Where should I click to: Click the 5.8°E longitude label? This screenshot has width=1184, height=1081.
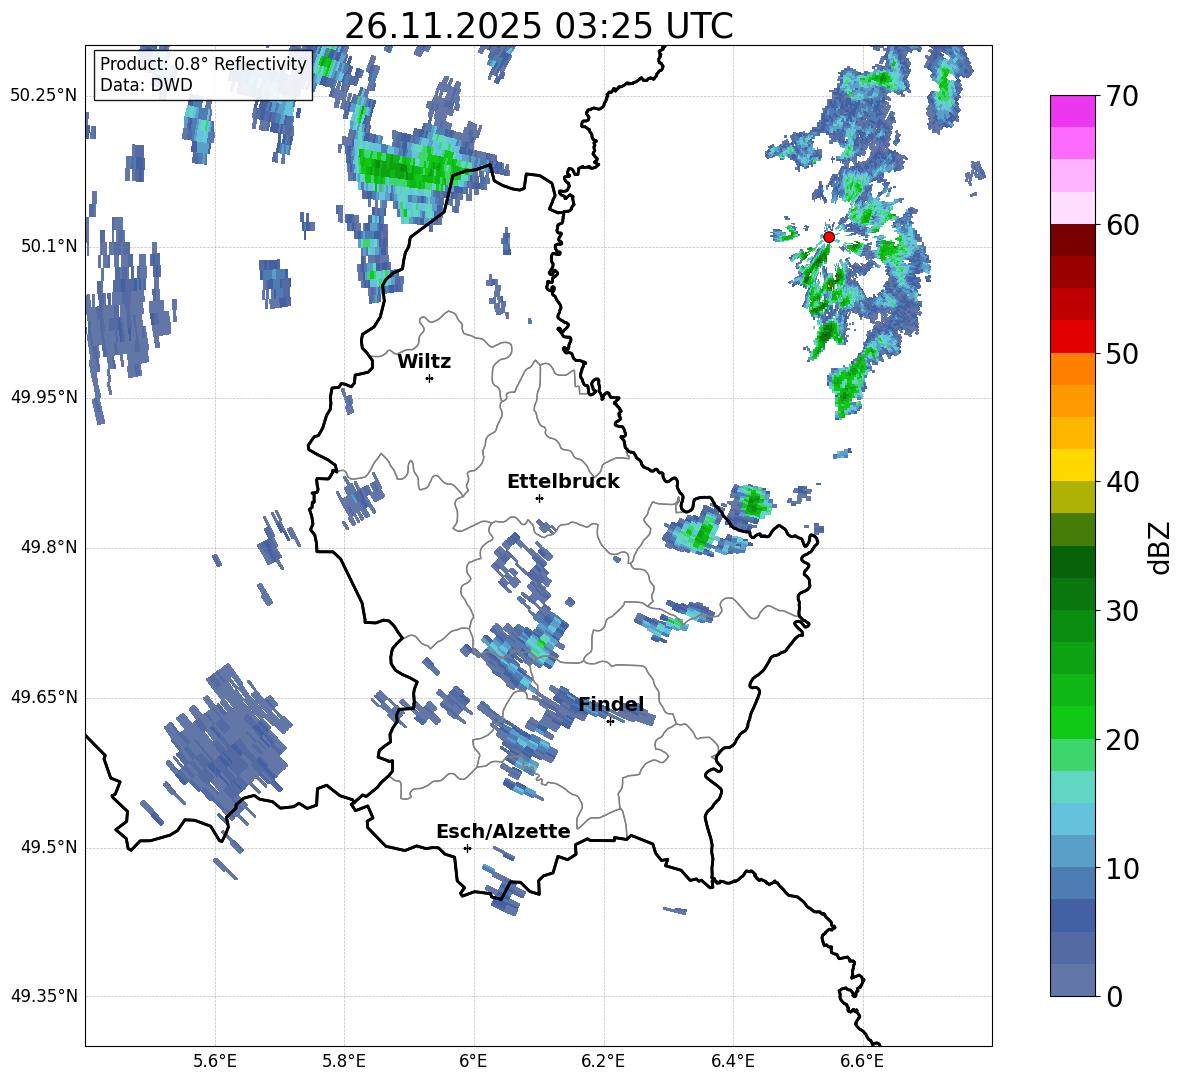point(344,1061)
